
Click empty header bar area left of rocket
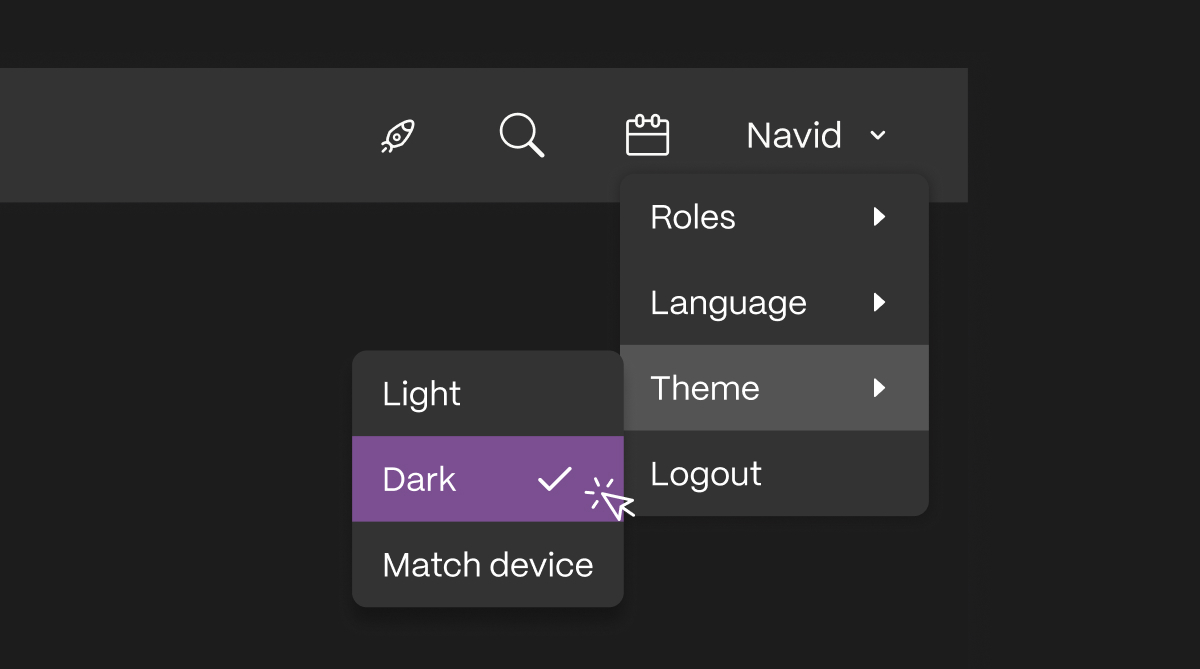[180, 135]
